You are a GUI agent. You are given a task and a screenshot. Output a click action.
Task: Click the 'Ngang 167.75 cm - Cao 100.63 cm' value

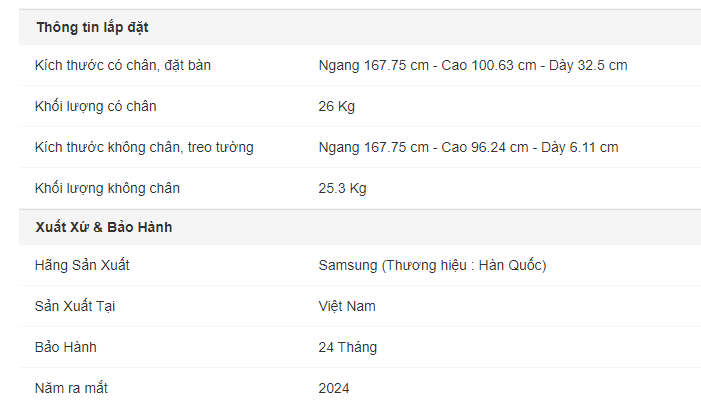coord(427,65)
